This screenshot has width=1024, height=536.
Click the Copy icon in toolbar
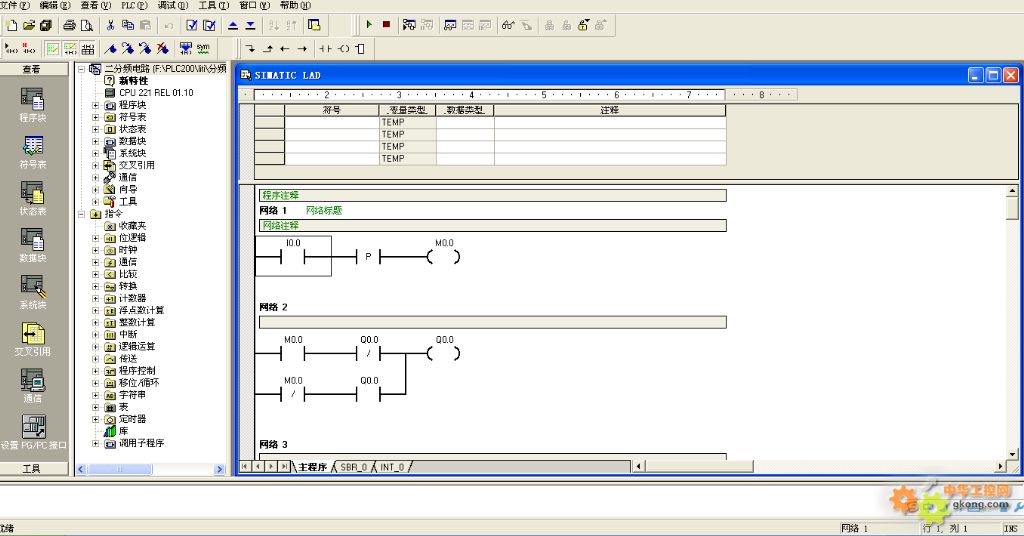[x=127, y=25]
